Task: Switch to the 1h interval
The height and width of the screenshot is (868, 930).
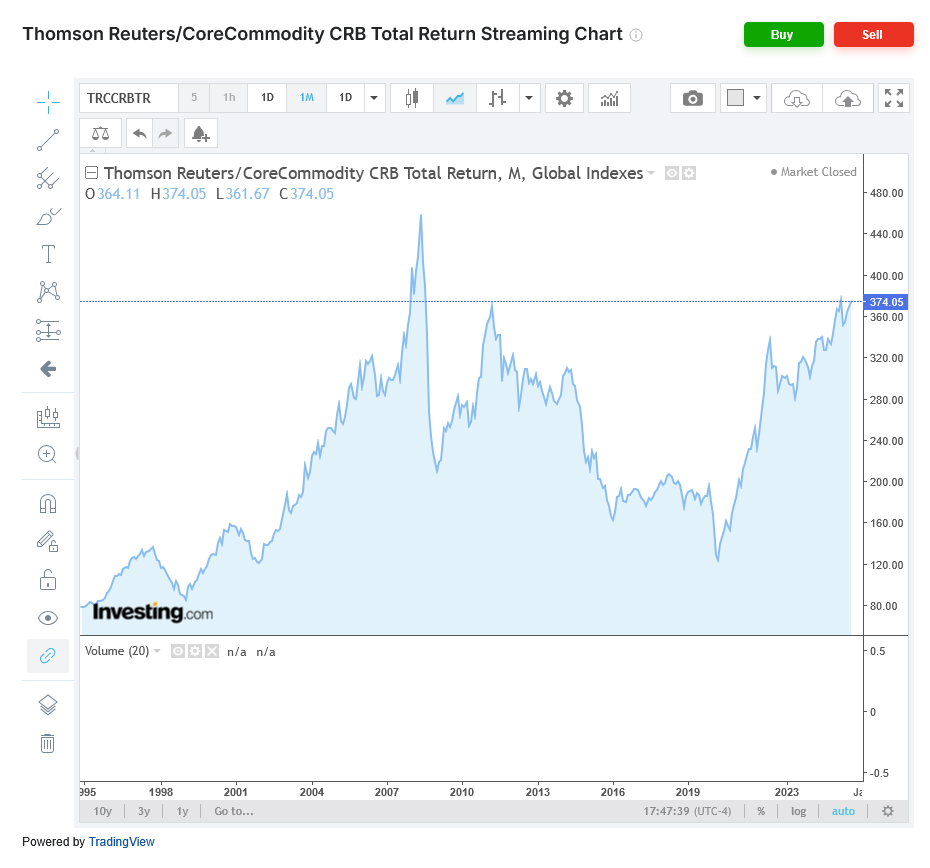Action: pyautogui.click(x=229, y=98)
